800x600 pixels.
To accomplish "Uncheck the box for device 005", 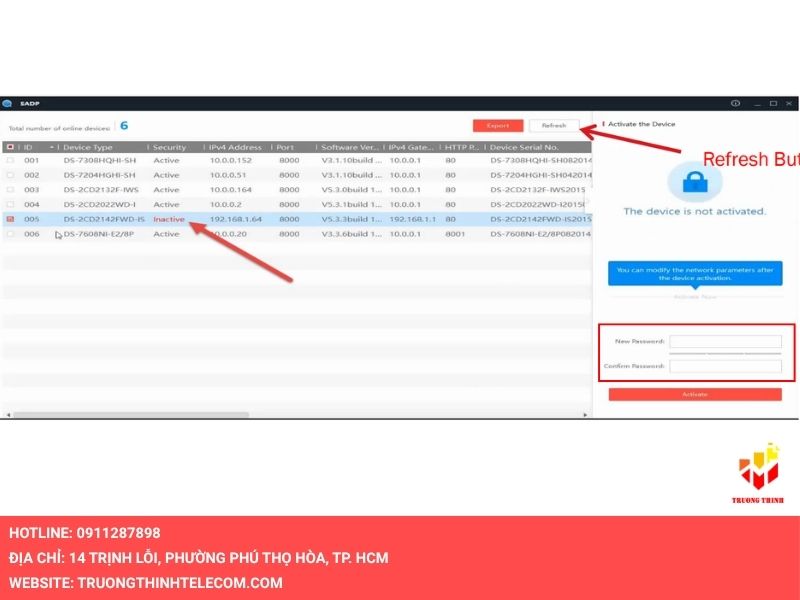I will point(10,219).
